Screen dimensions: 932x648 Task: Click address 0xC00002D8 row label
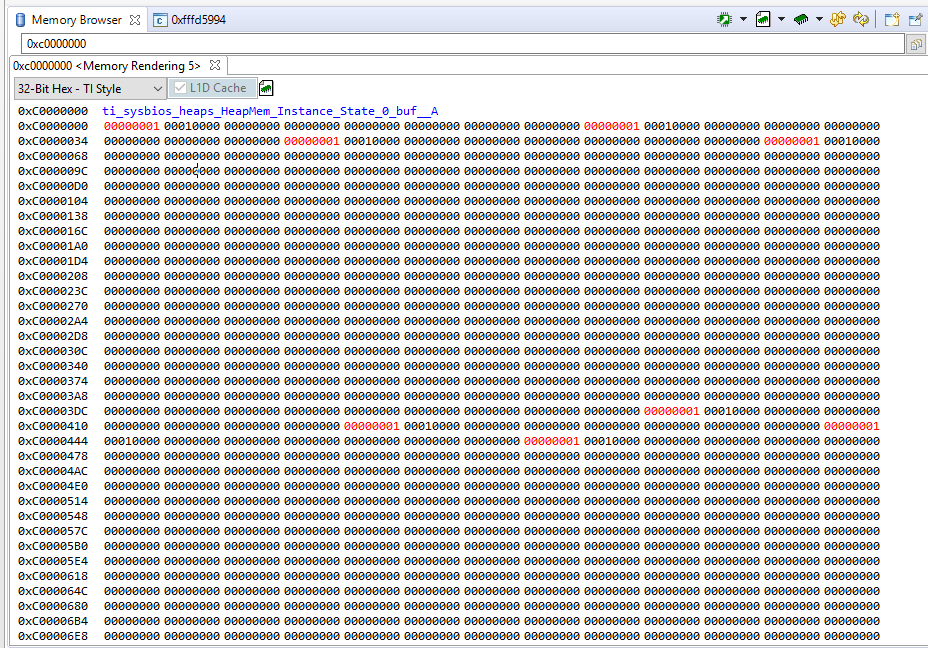(x=53, y=336)
